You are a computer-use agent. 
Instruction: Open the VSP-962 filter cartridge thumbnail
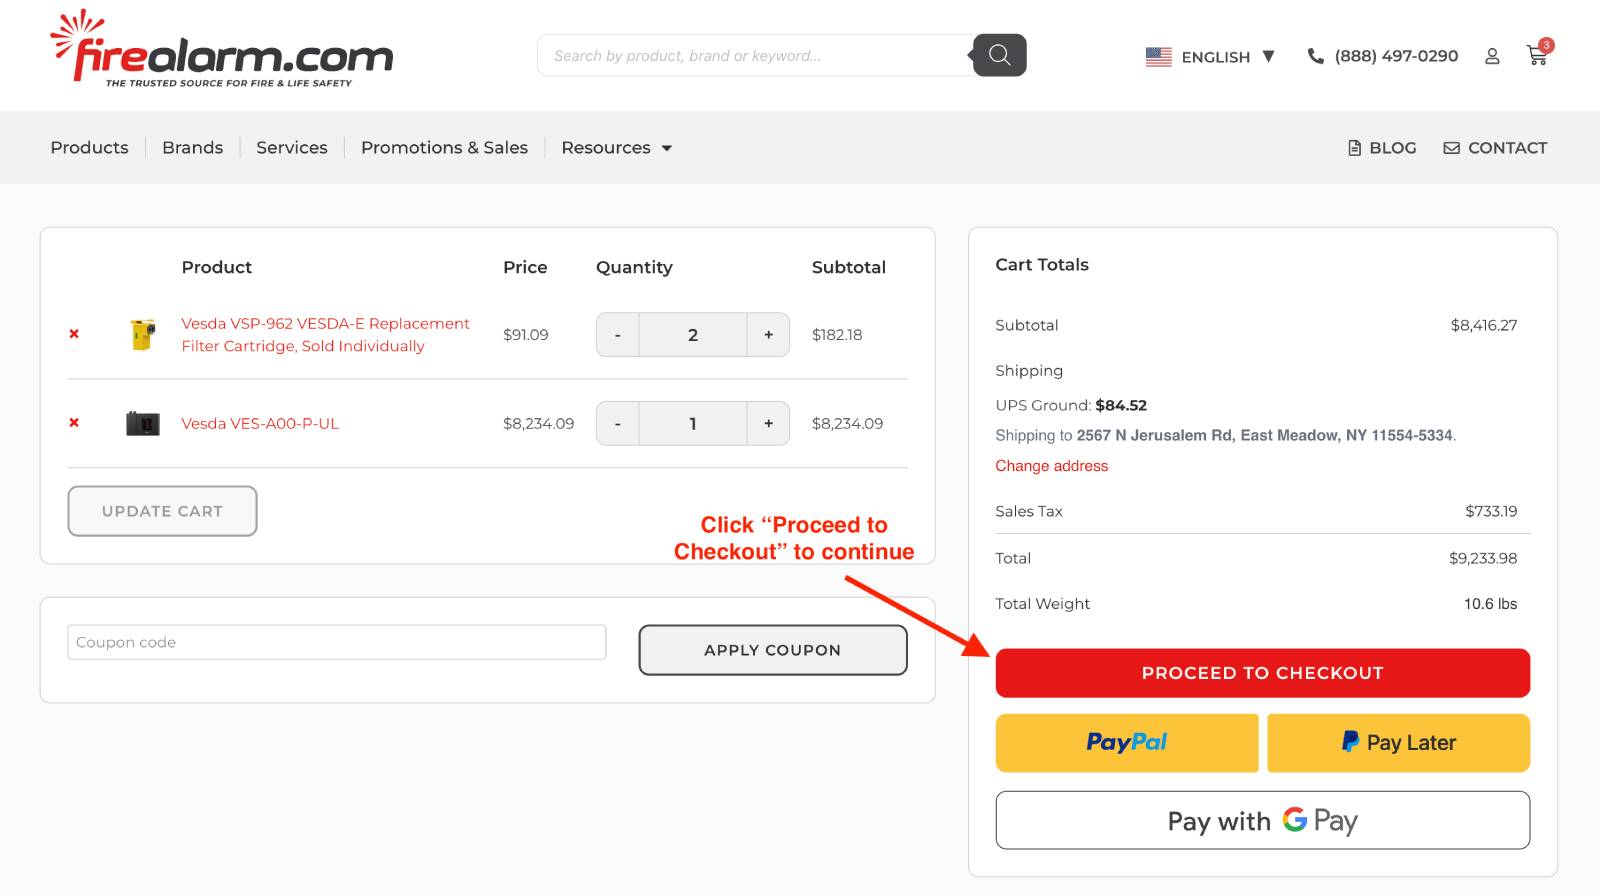click(143, 334)
